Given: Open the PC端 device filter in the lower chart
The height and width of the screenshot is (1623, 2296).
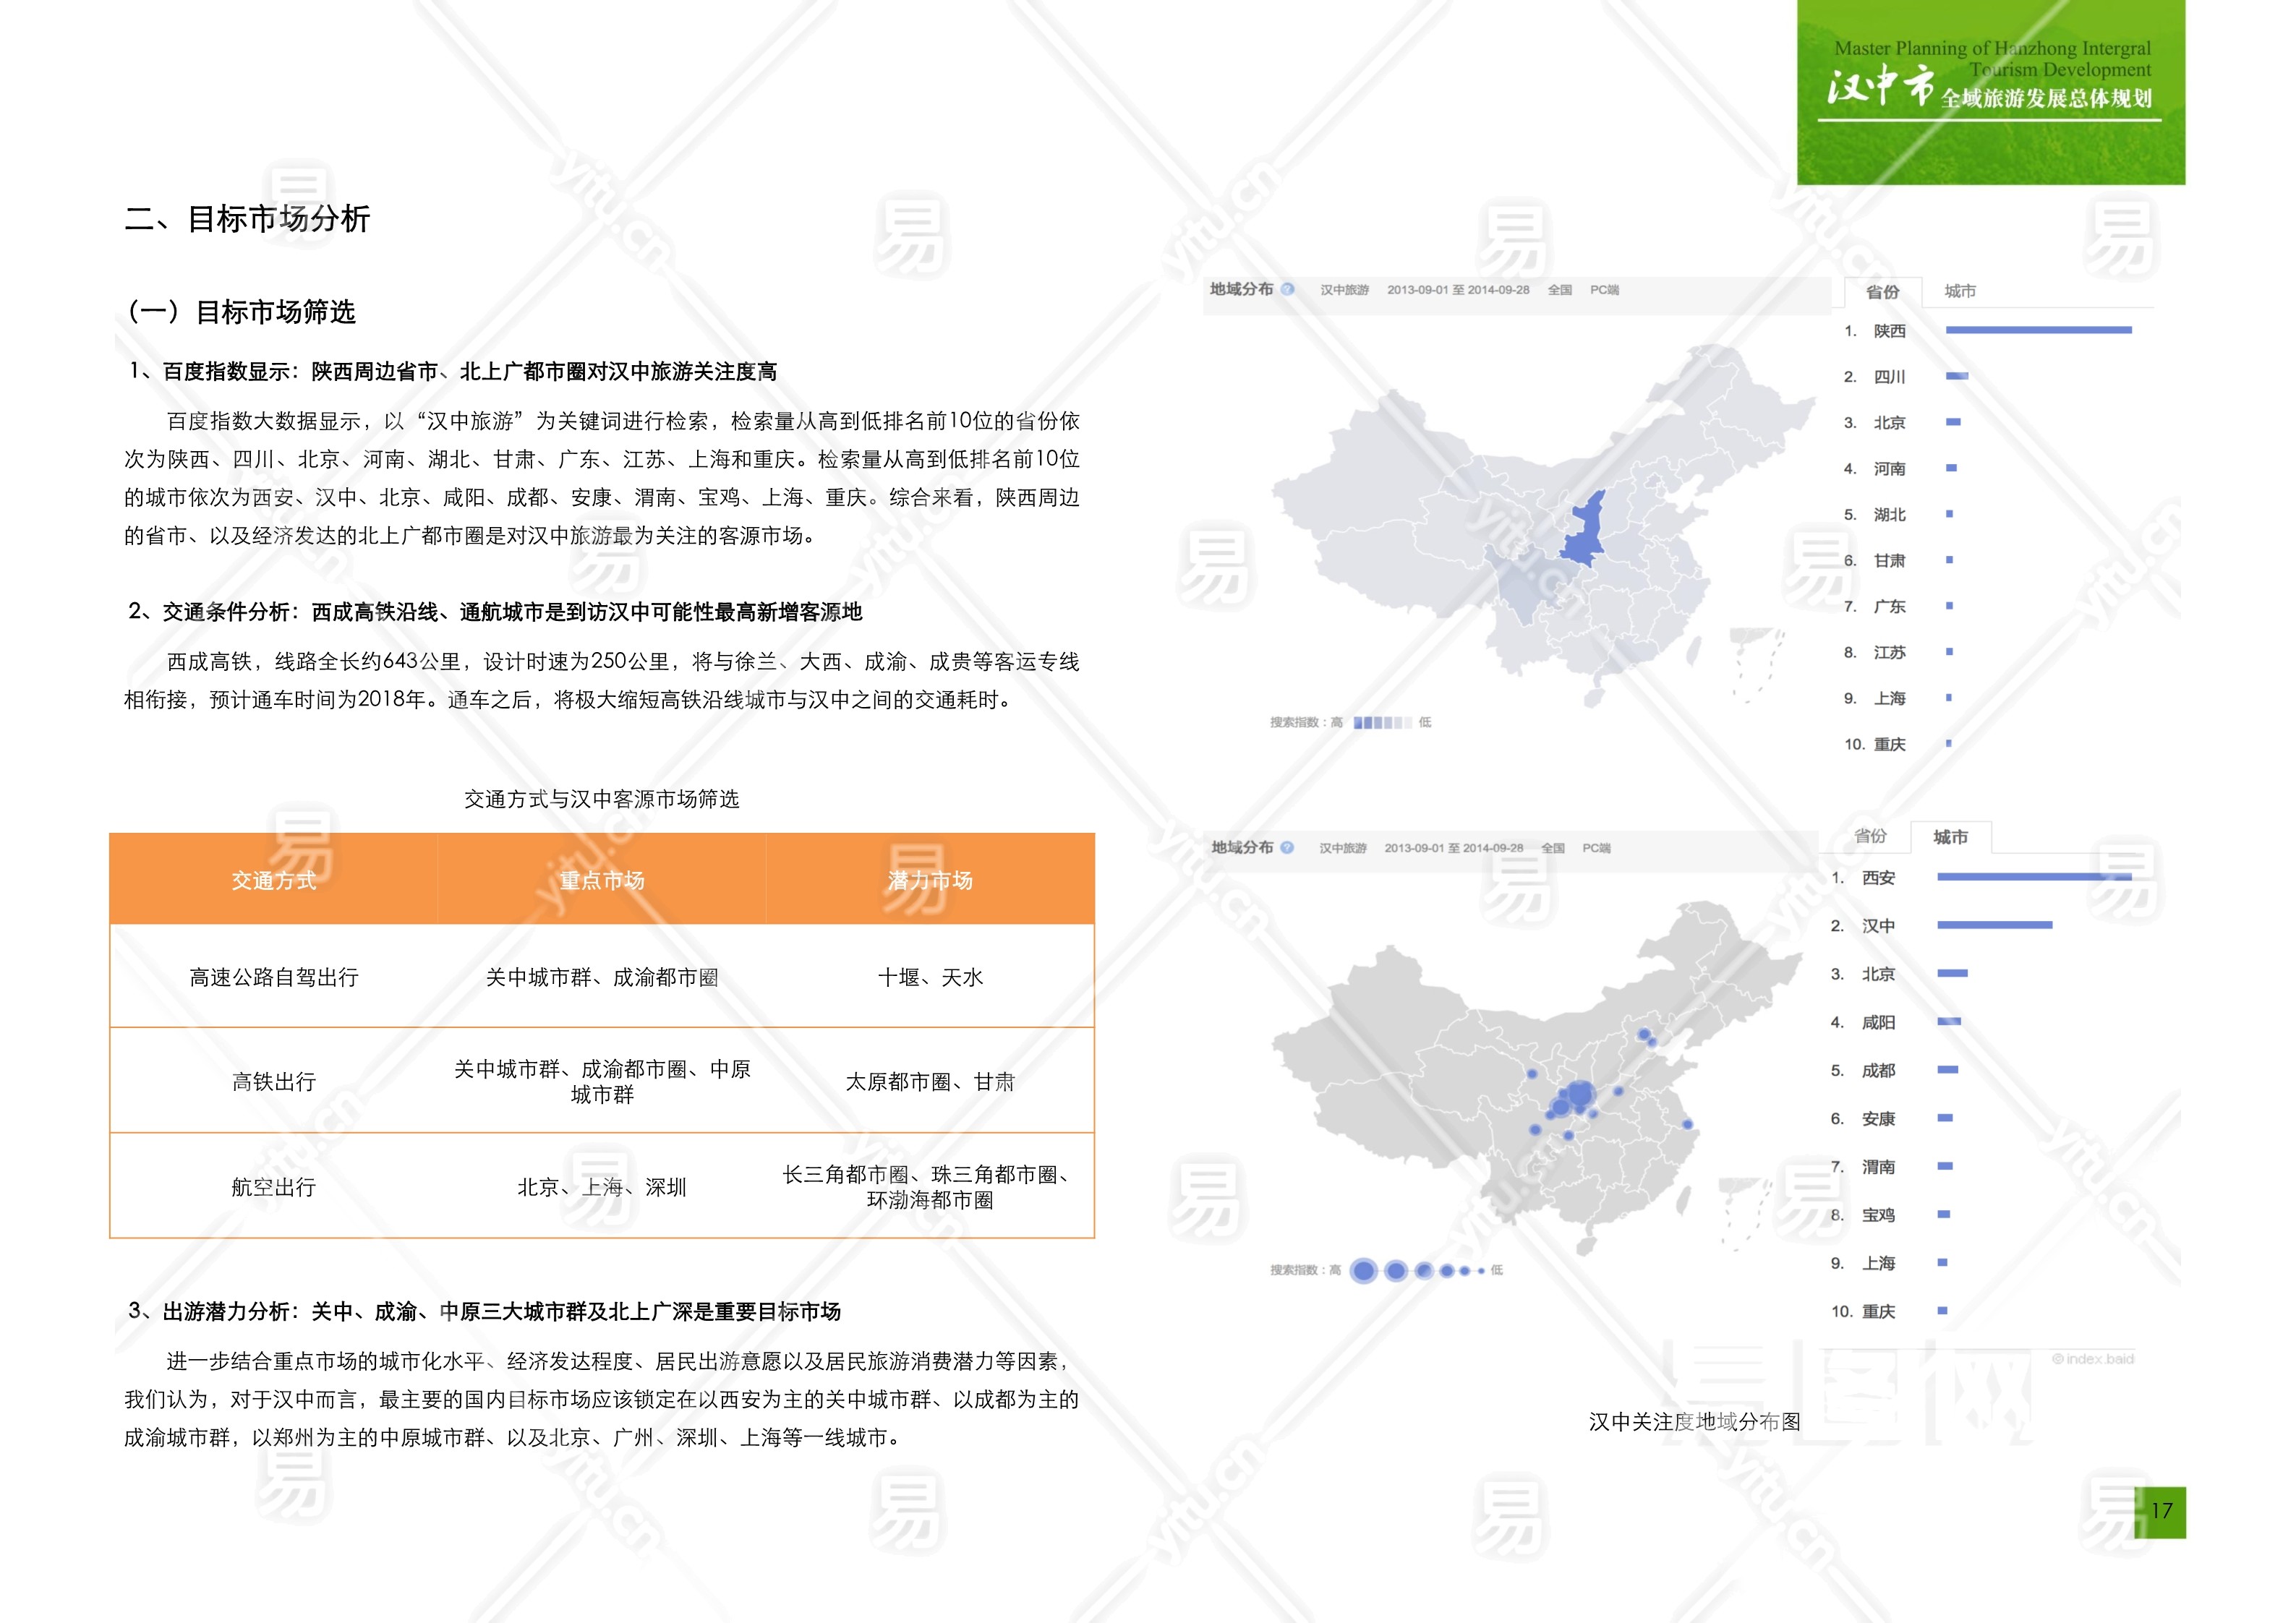Looking at the screenshot, I should click(1596, 848).
